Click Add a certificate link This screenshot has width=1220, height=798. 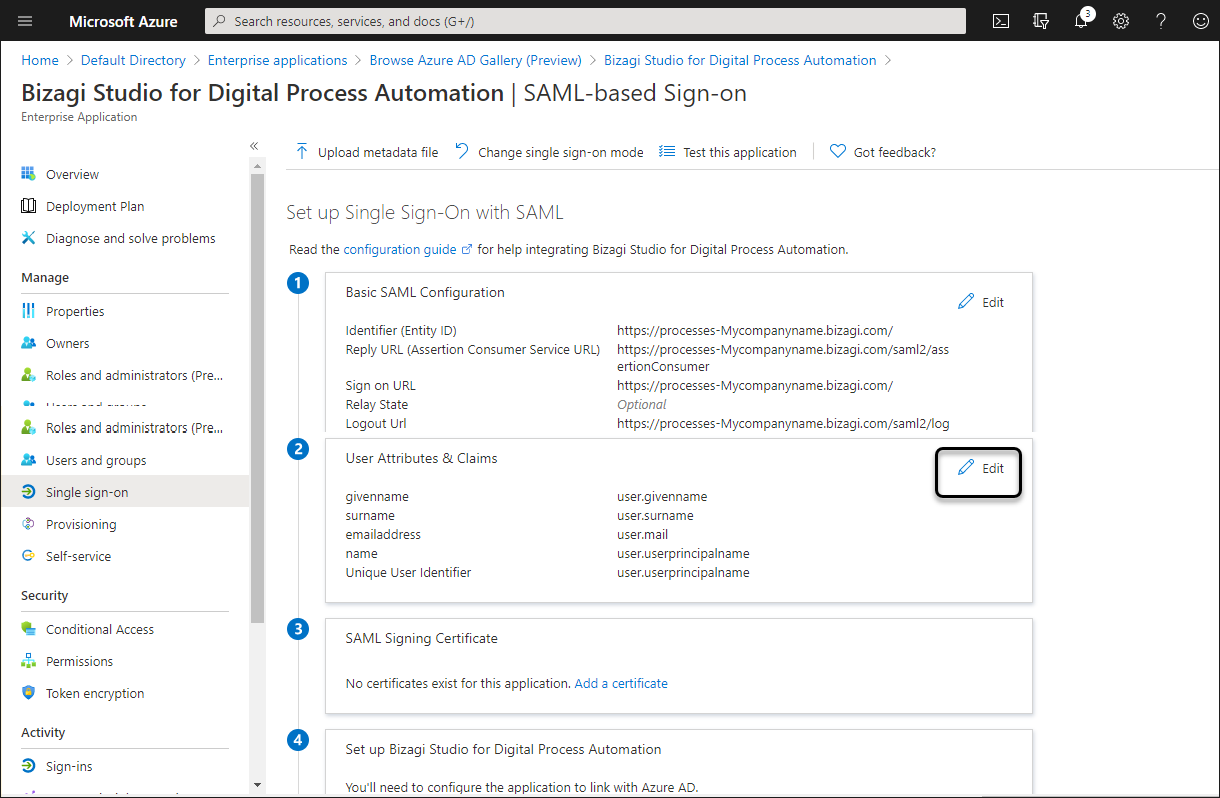point(621,684)
